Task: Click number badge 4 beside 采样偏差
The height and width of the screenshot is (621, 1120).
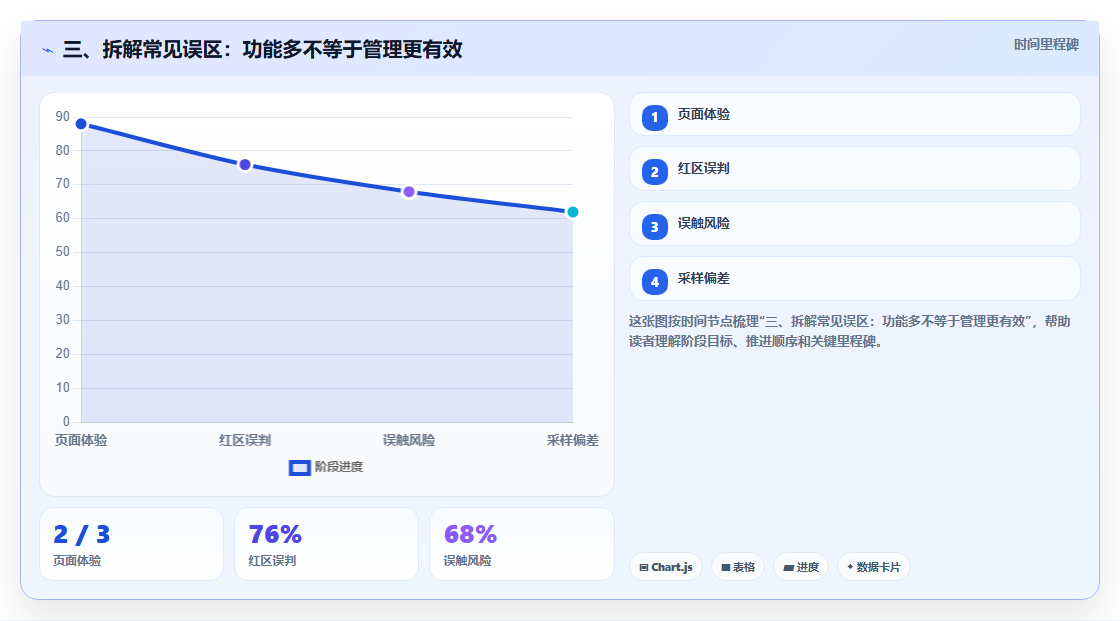Action: coord(654,282)
